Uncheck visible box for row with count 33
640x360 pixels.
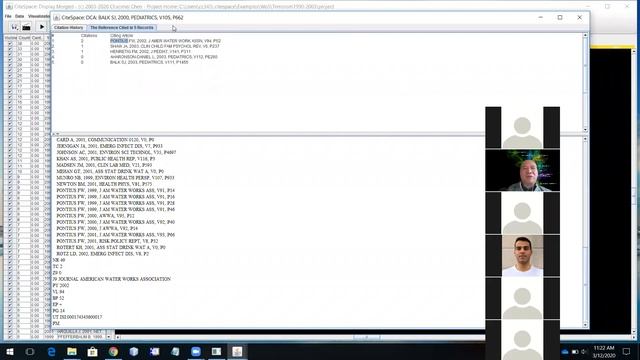click(10, 49)
